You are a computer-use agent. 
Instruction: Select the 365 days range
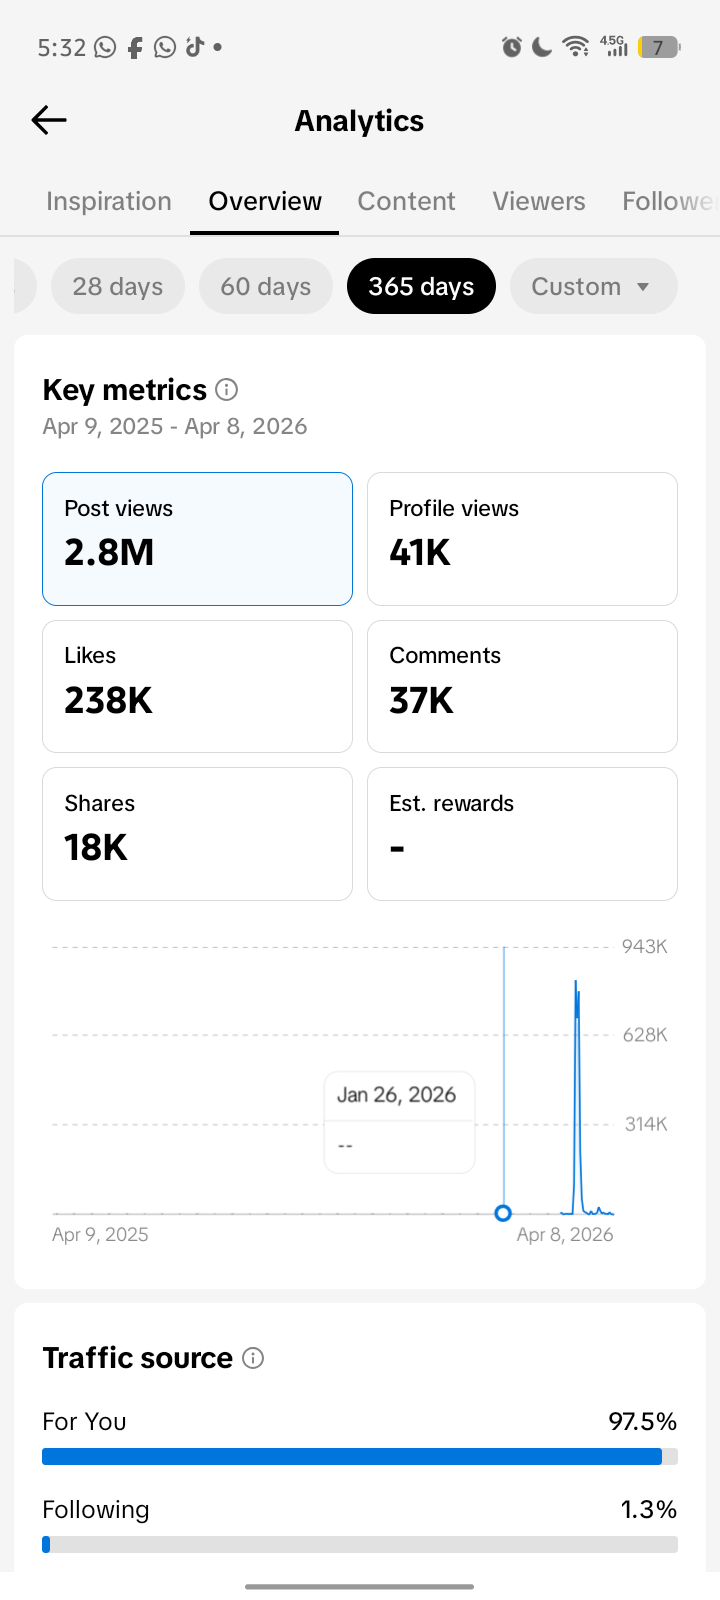click(x=421, y=286)
